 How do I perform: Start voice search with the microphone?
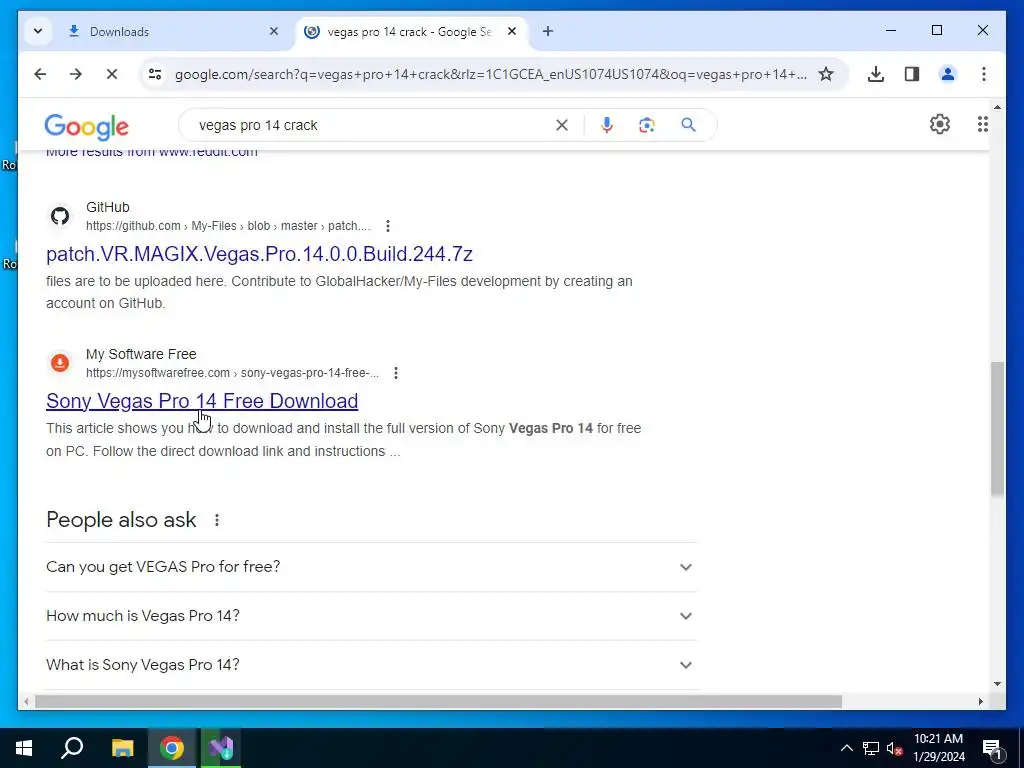pyautogui.click(x=607, y=125)
